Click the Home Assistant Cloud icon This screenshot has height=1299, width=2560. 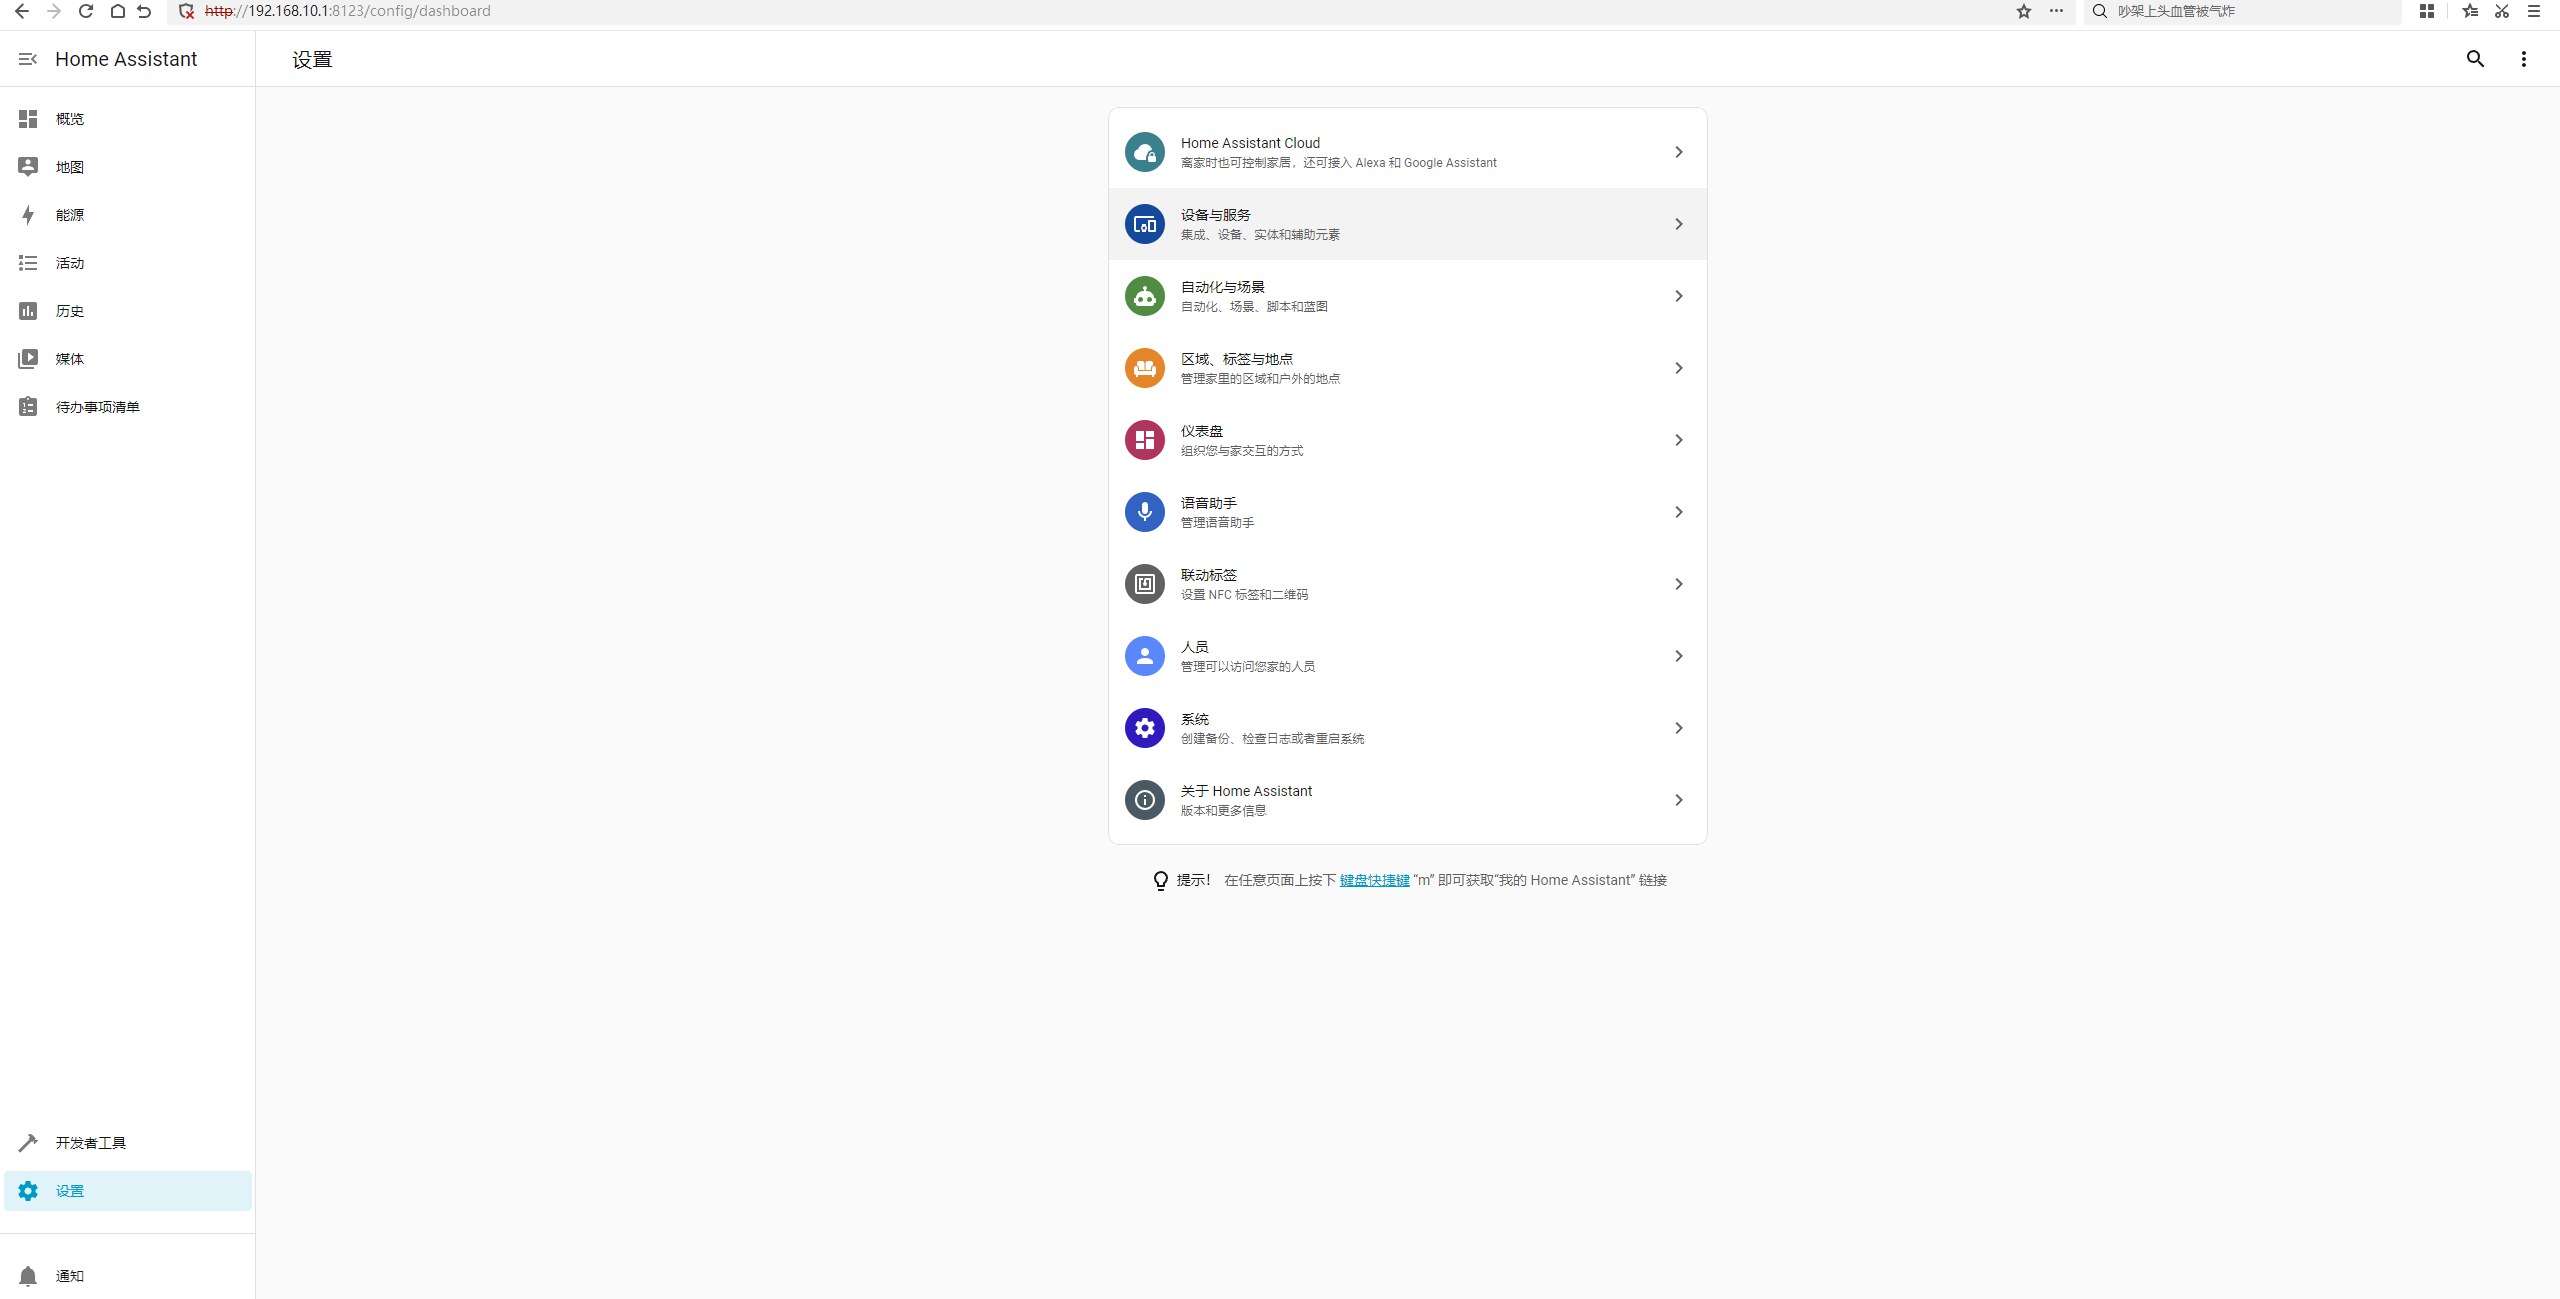pyautogui.click(x=1144, y=152)
